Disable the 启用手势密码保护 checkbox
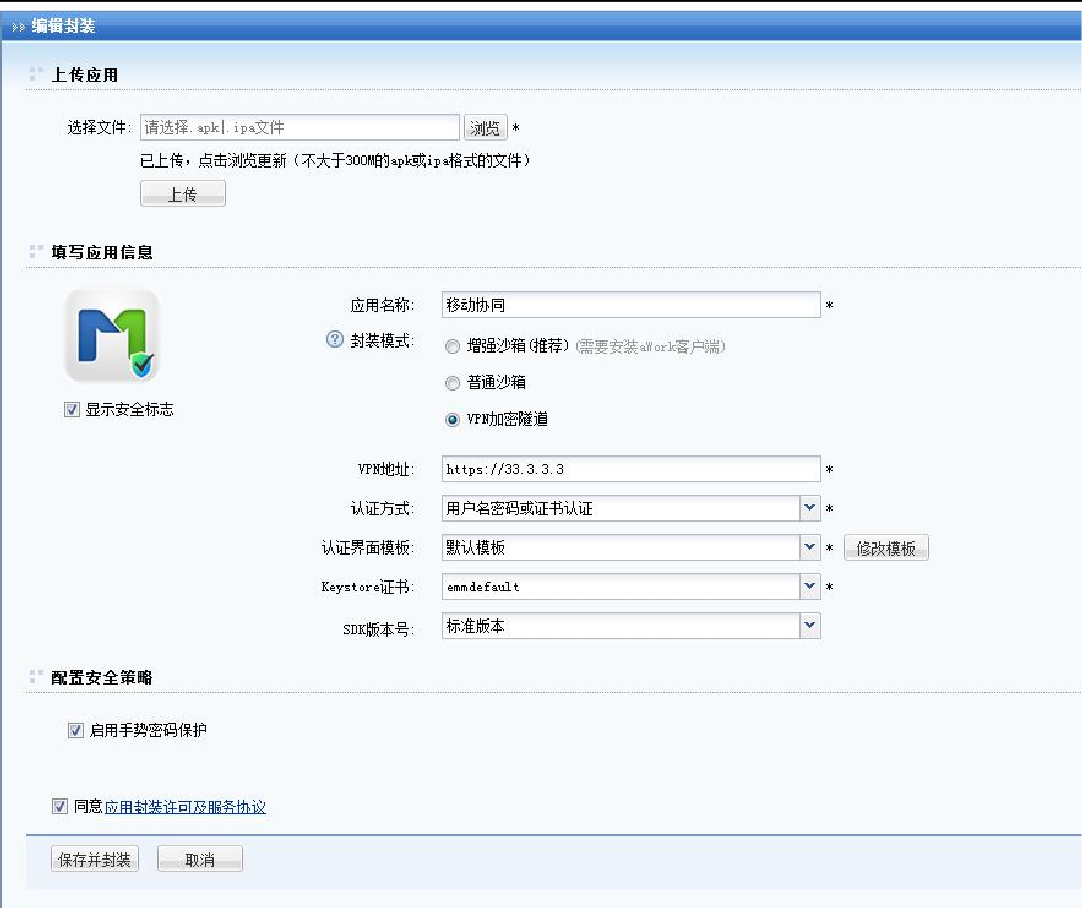Image resolution: width=1082 pixels, height=908 pixels. pos(75,731)
